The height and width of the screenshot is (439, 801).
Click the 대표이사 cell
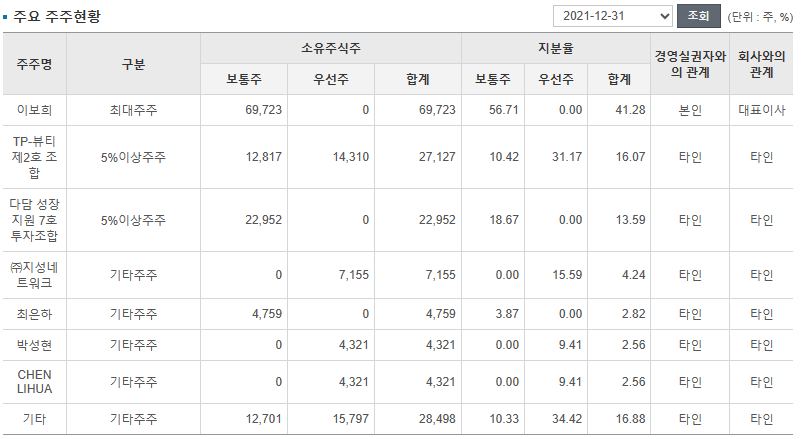761,110
